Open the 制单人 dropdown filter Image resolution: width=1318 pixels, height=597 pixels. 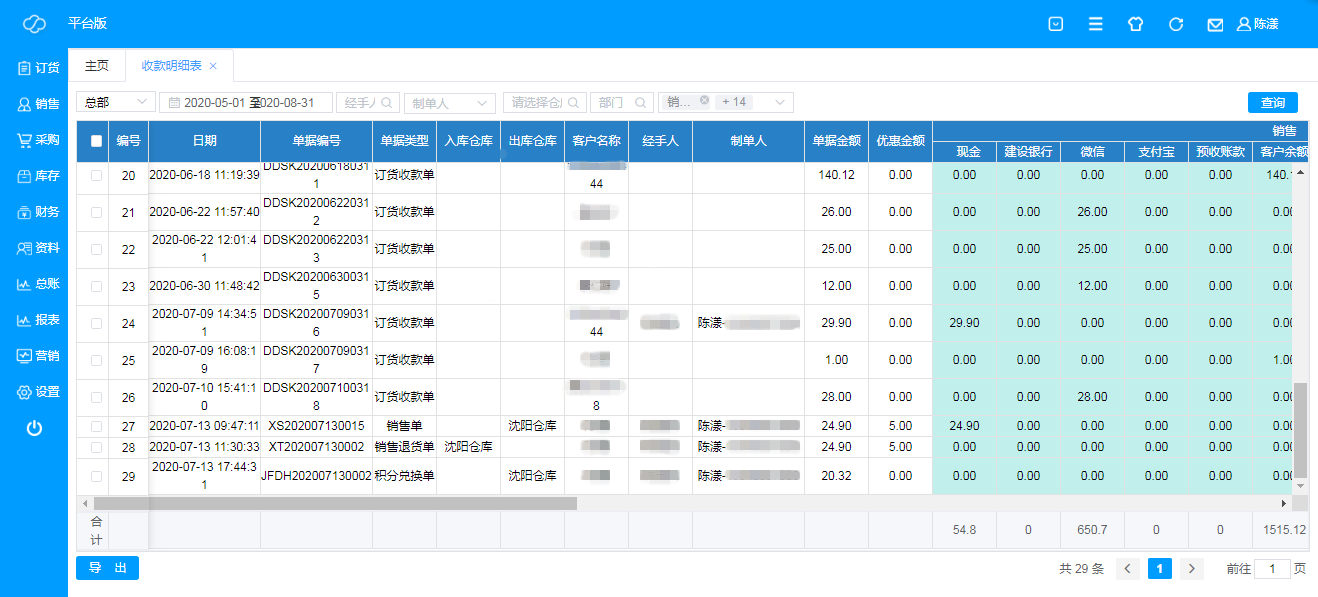pyautogui.click(x=449, y=102)
